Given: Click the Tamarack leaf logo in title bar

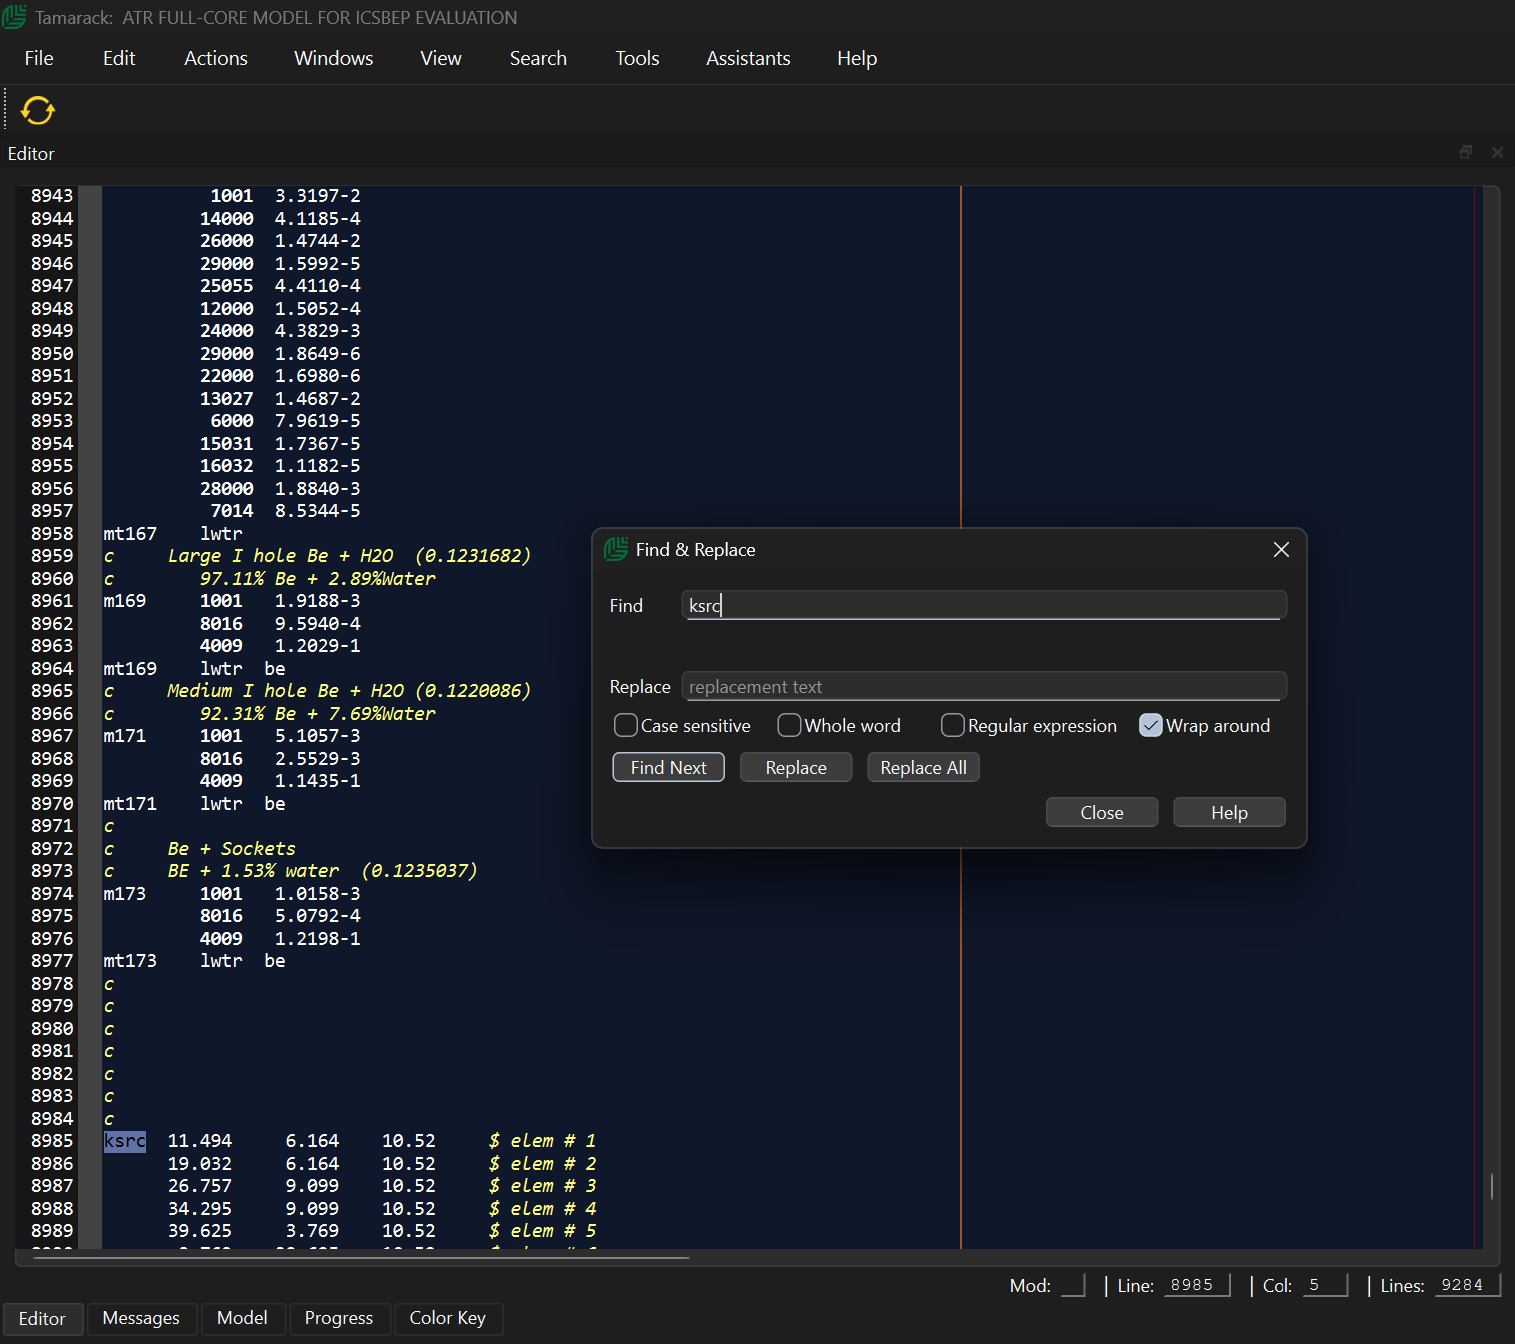Looking at the screenshot, I should (x=14, y=17).
